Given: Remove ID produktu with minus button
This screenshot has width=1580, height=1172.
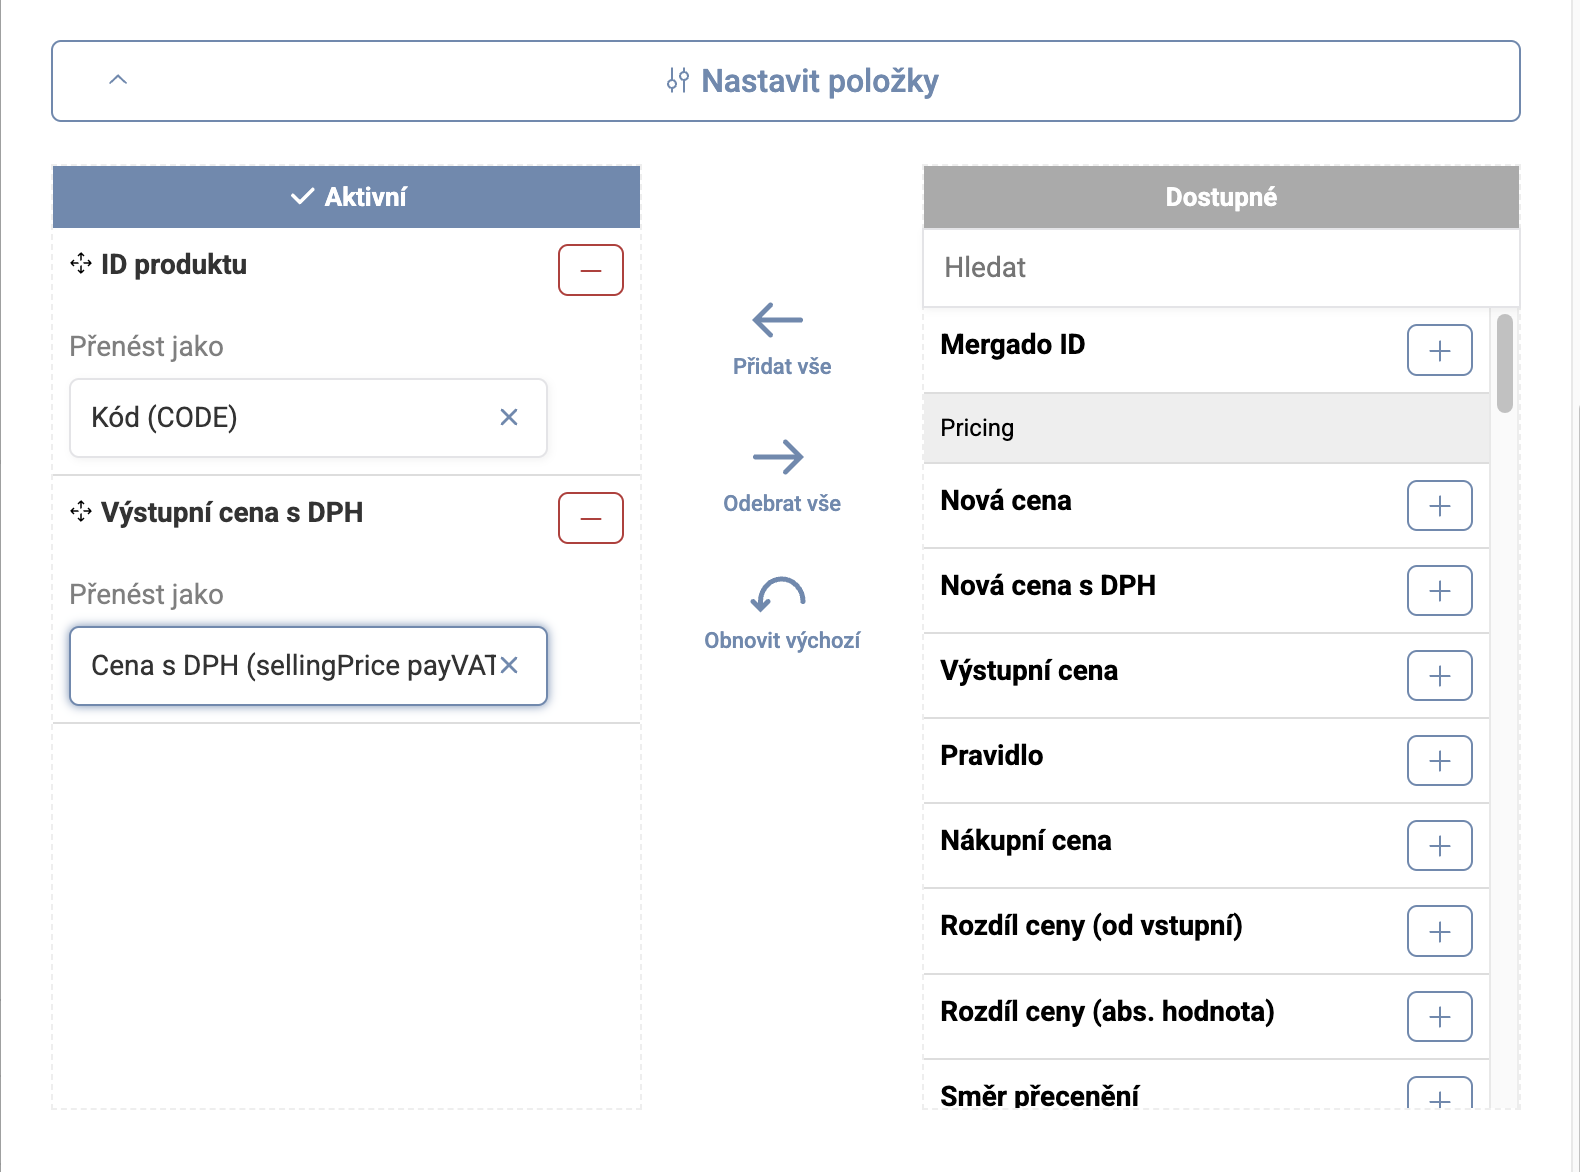Looking at the screenshot, I should tap(590, 270).
